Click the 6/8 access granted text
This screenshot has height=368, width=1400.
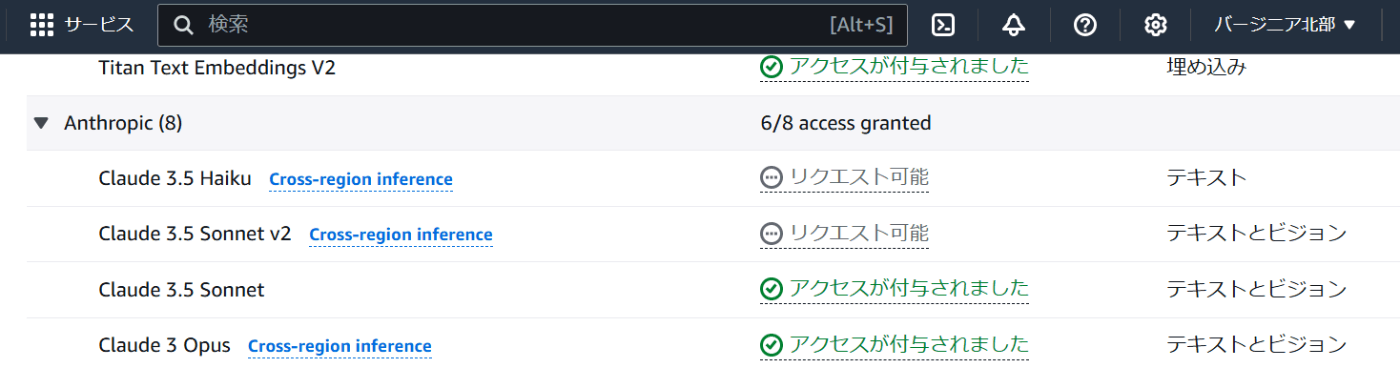[845, 123]
